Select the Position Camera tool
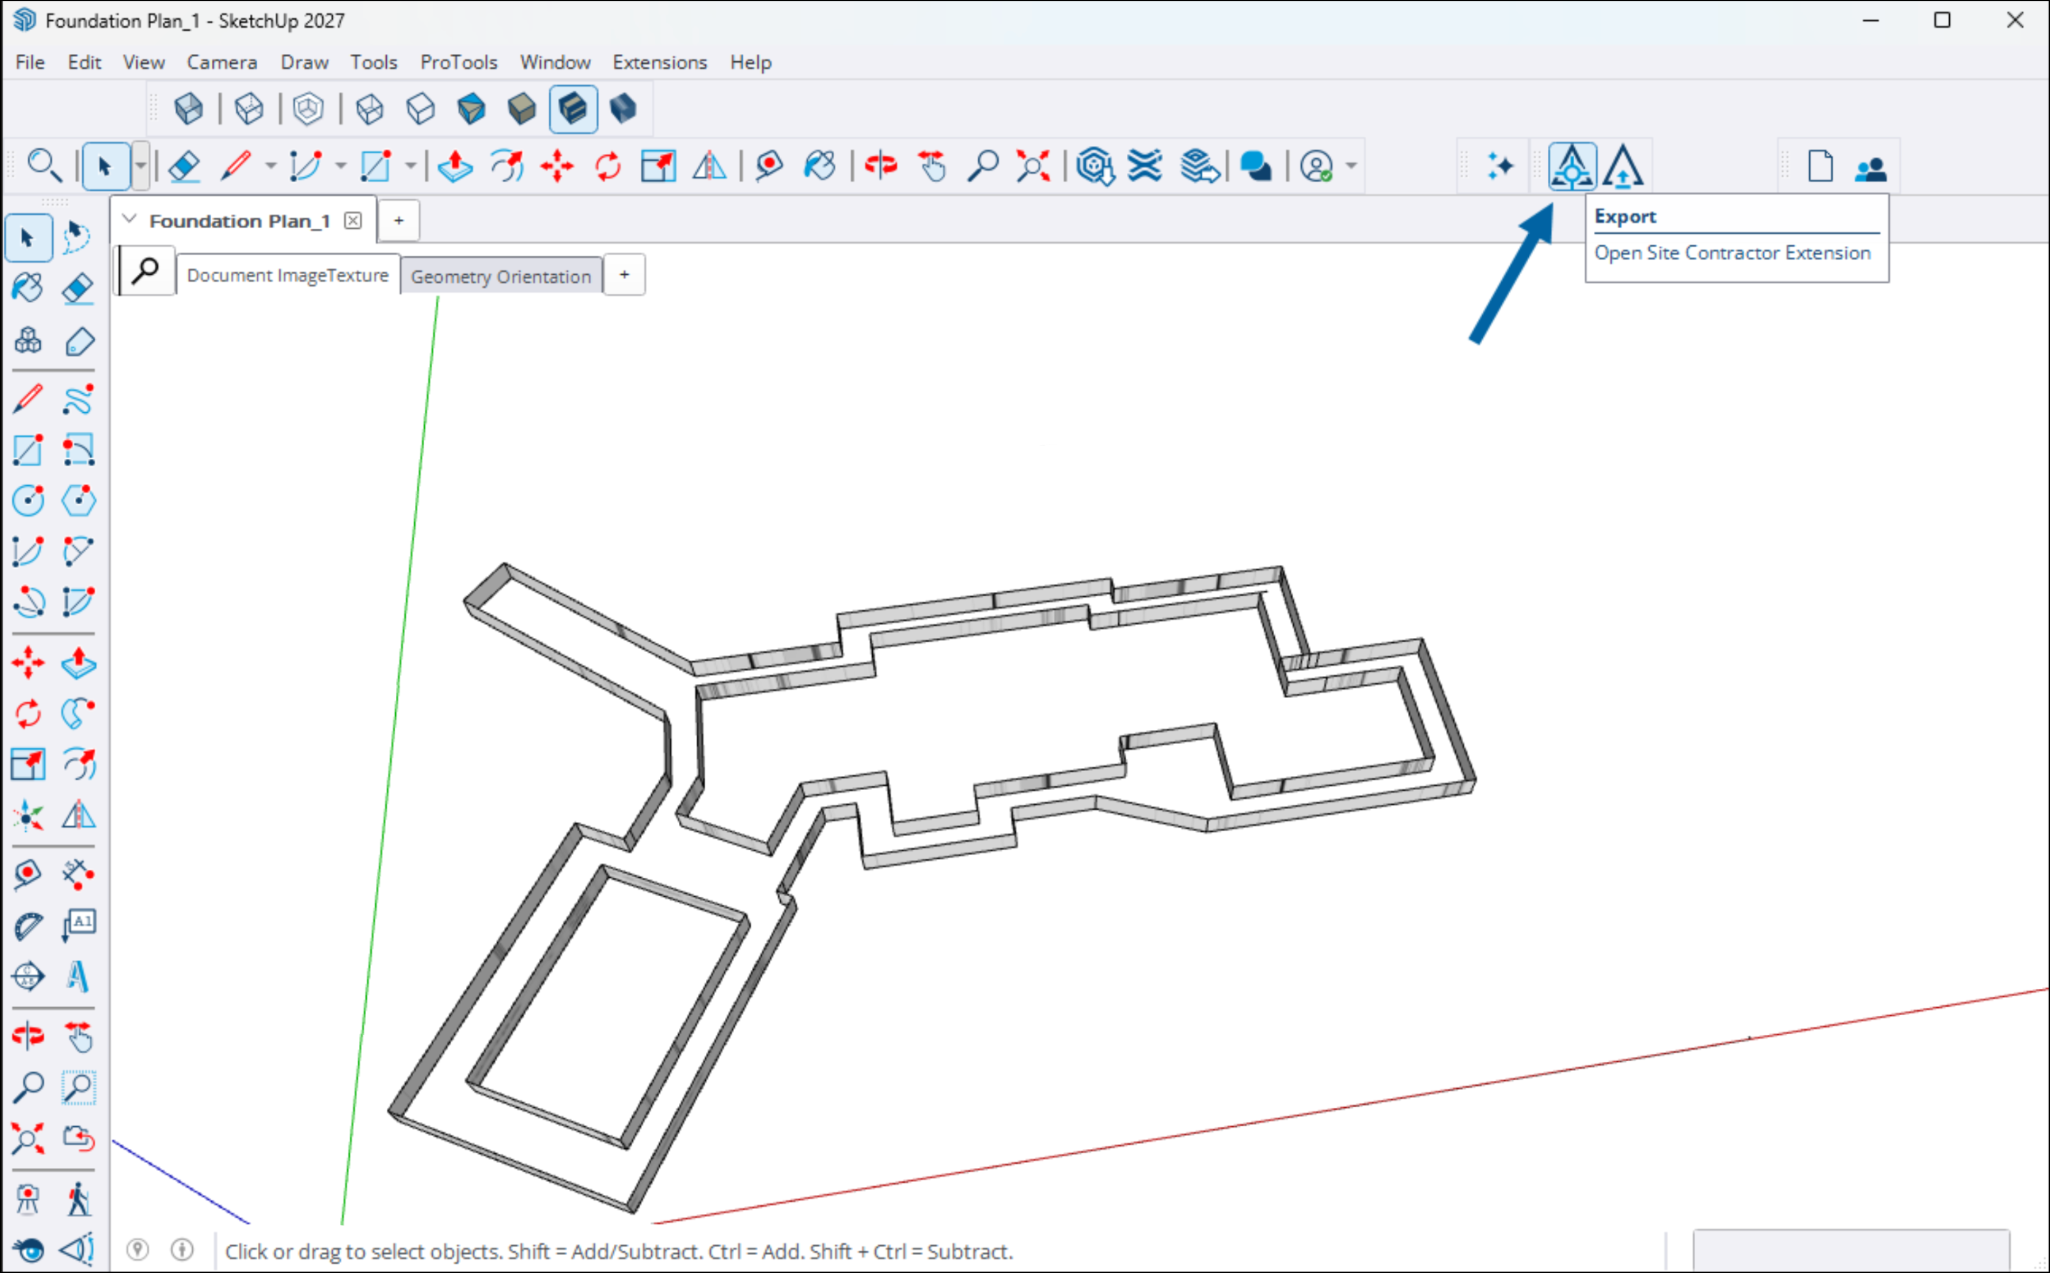The width and height of the screenshot is (2050, 1273). point(28,1198)
